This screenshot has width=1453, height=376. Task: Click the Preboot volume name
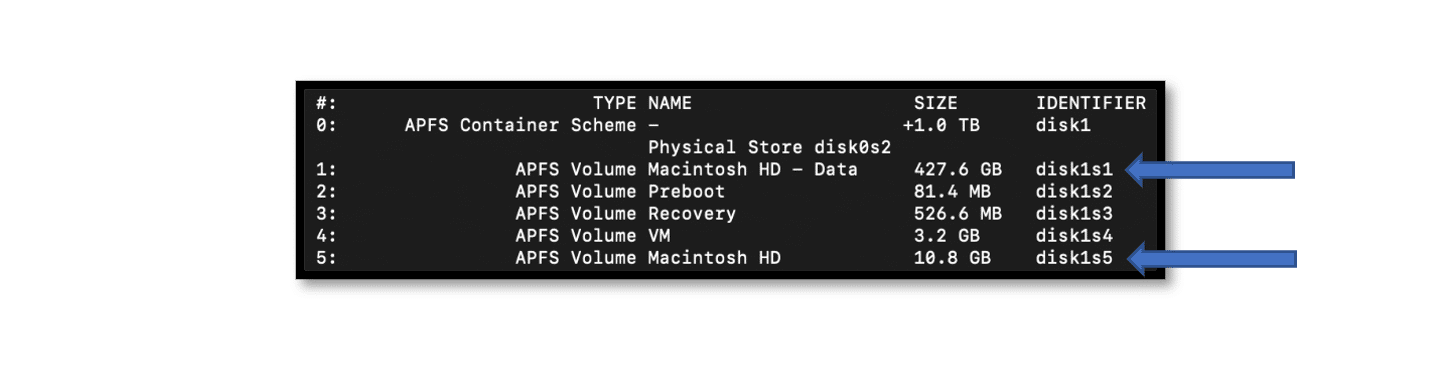(687, 192)
